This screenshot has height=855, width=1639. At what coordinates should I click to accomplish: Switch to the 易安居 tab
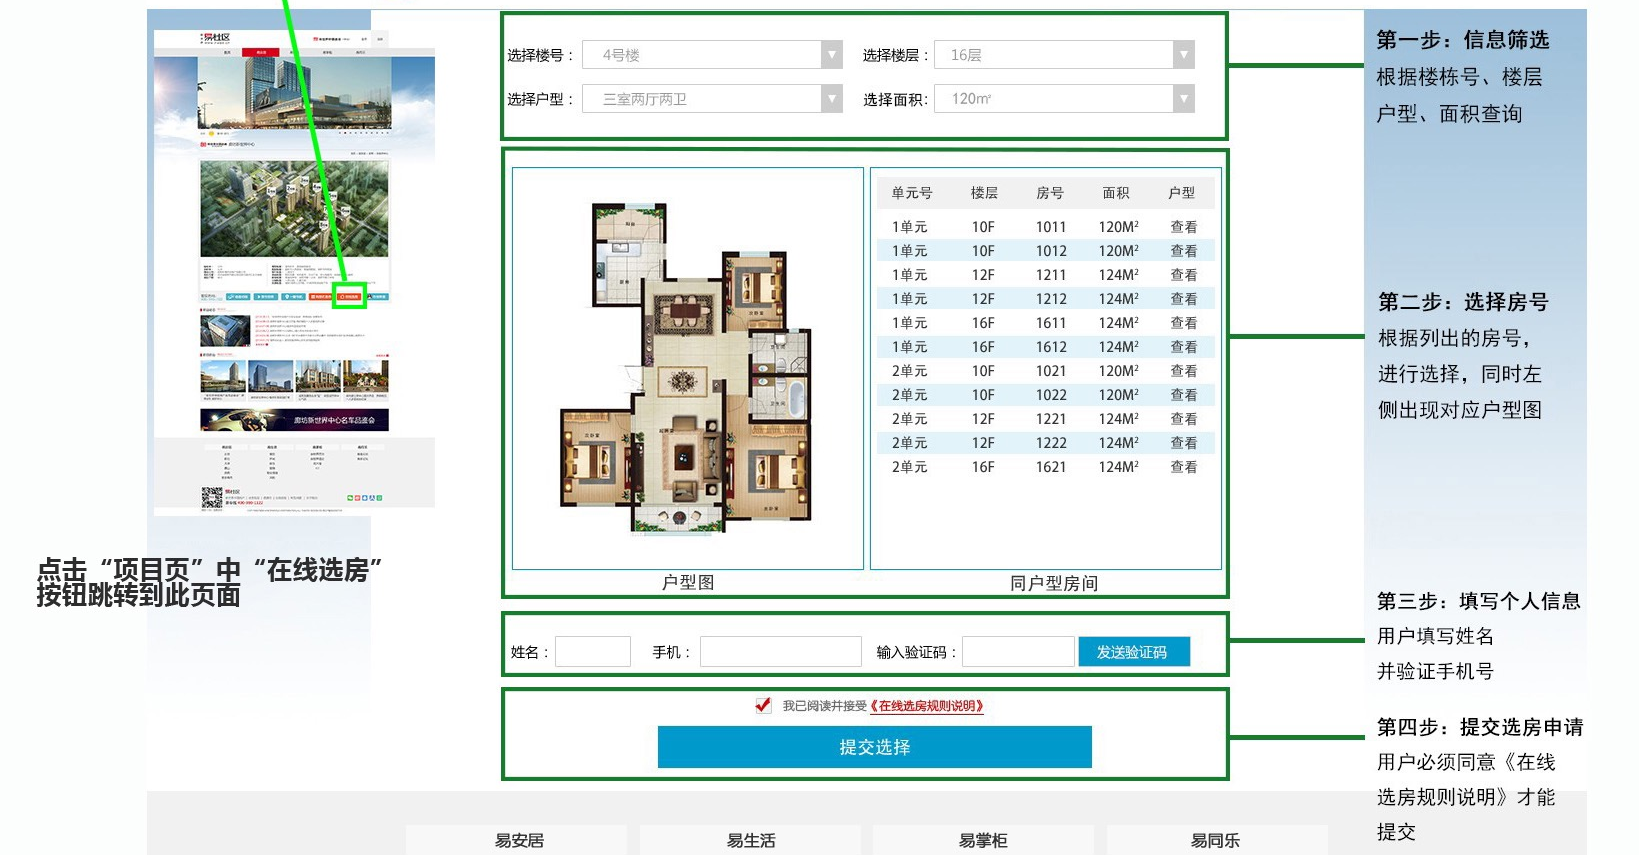coord(518,840)
